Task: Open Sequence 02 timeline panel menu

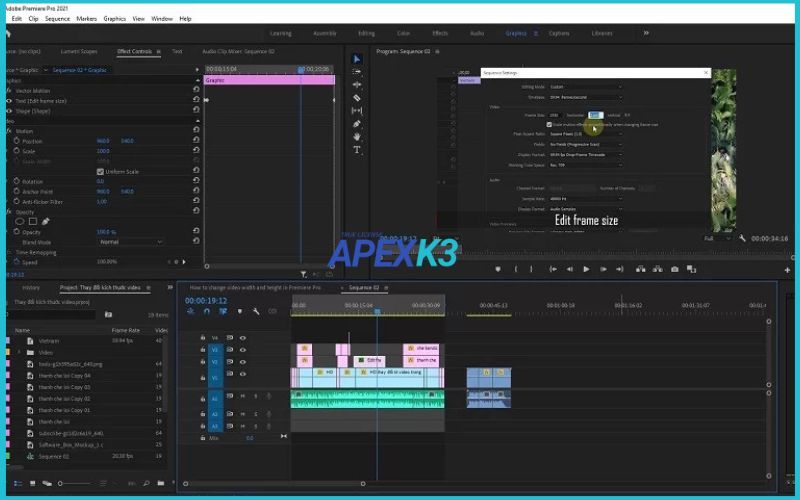Action: point(386,288)
